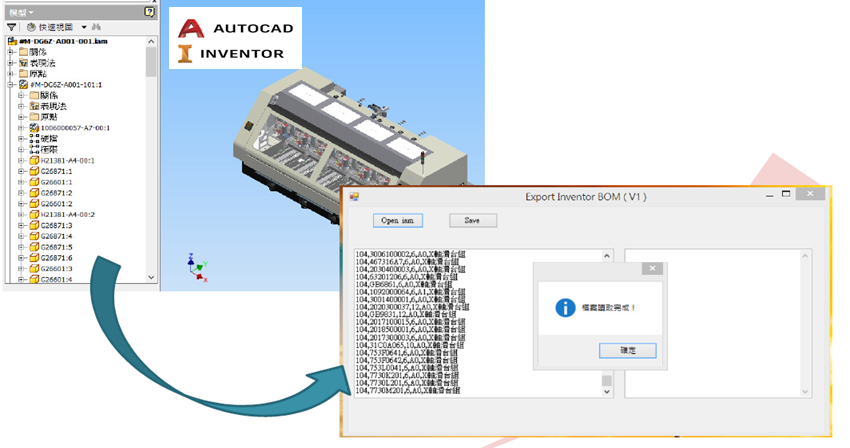Viewport: 850px width, 448px height.
Task: Click the BOM line 104,753L0041,6,A0
Action: 407,368
